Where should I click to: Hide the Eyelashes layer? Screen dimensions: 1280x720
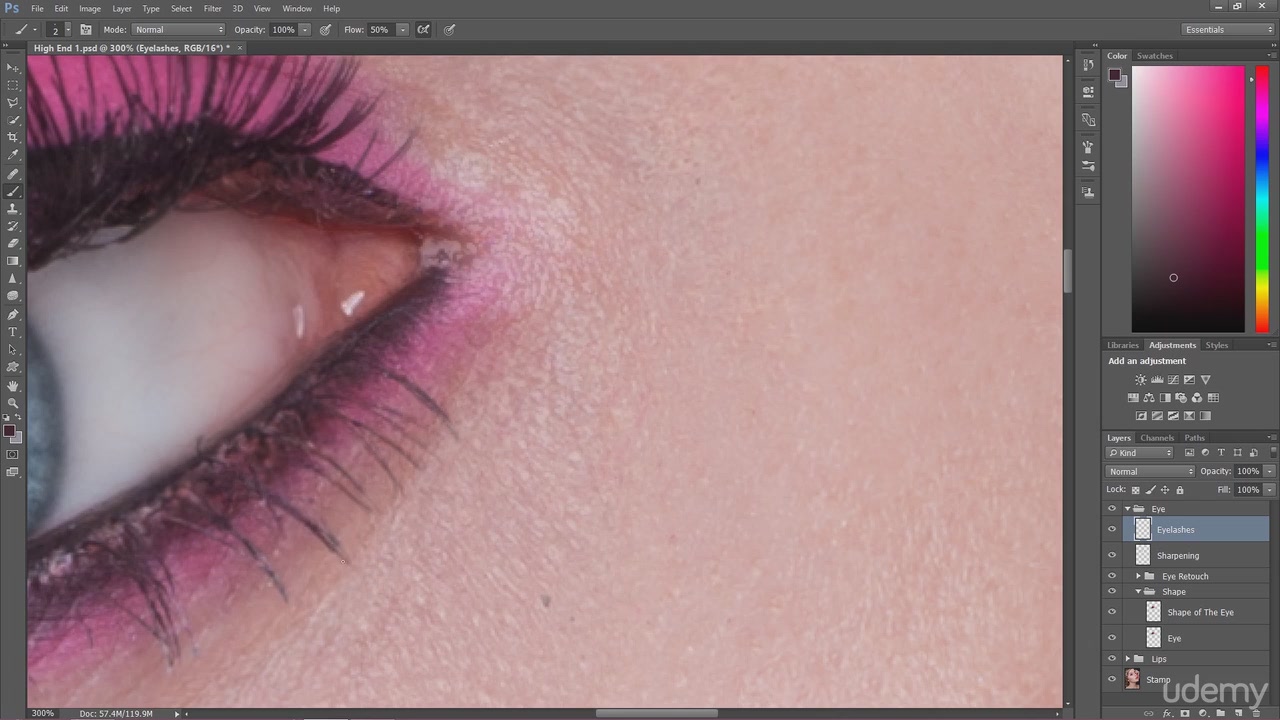click(1112, 530)
